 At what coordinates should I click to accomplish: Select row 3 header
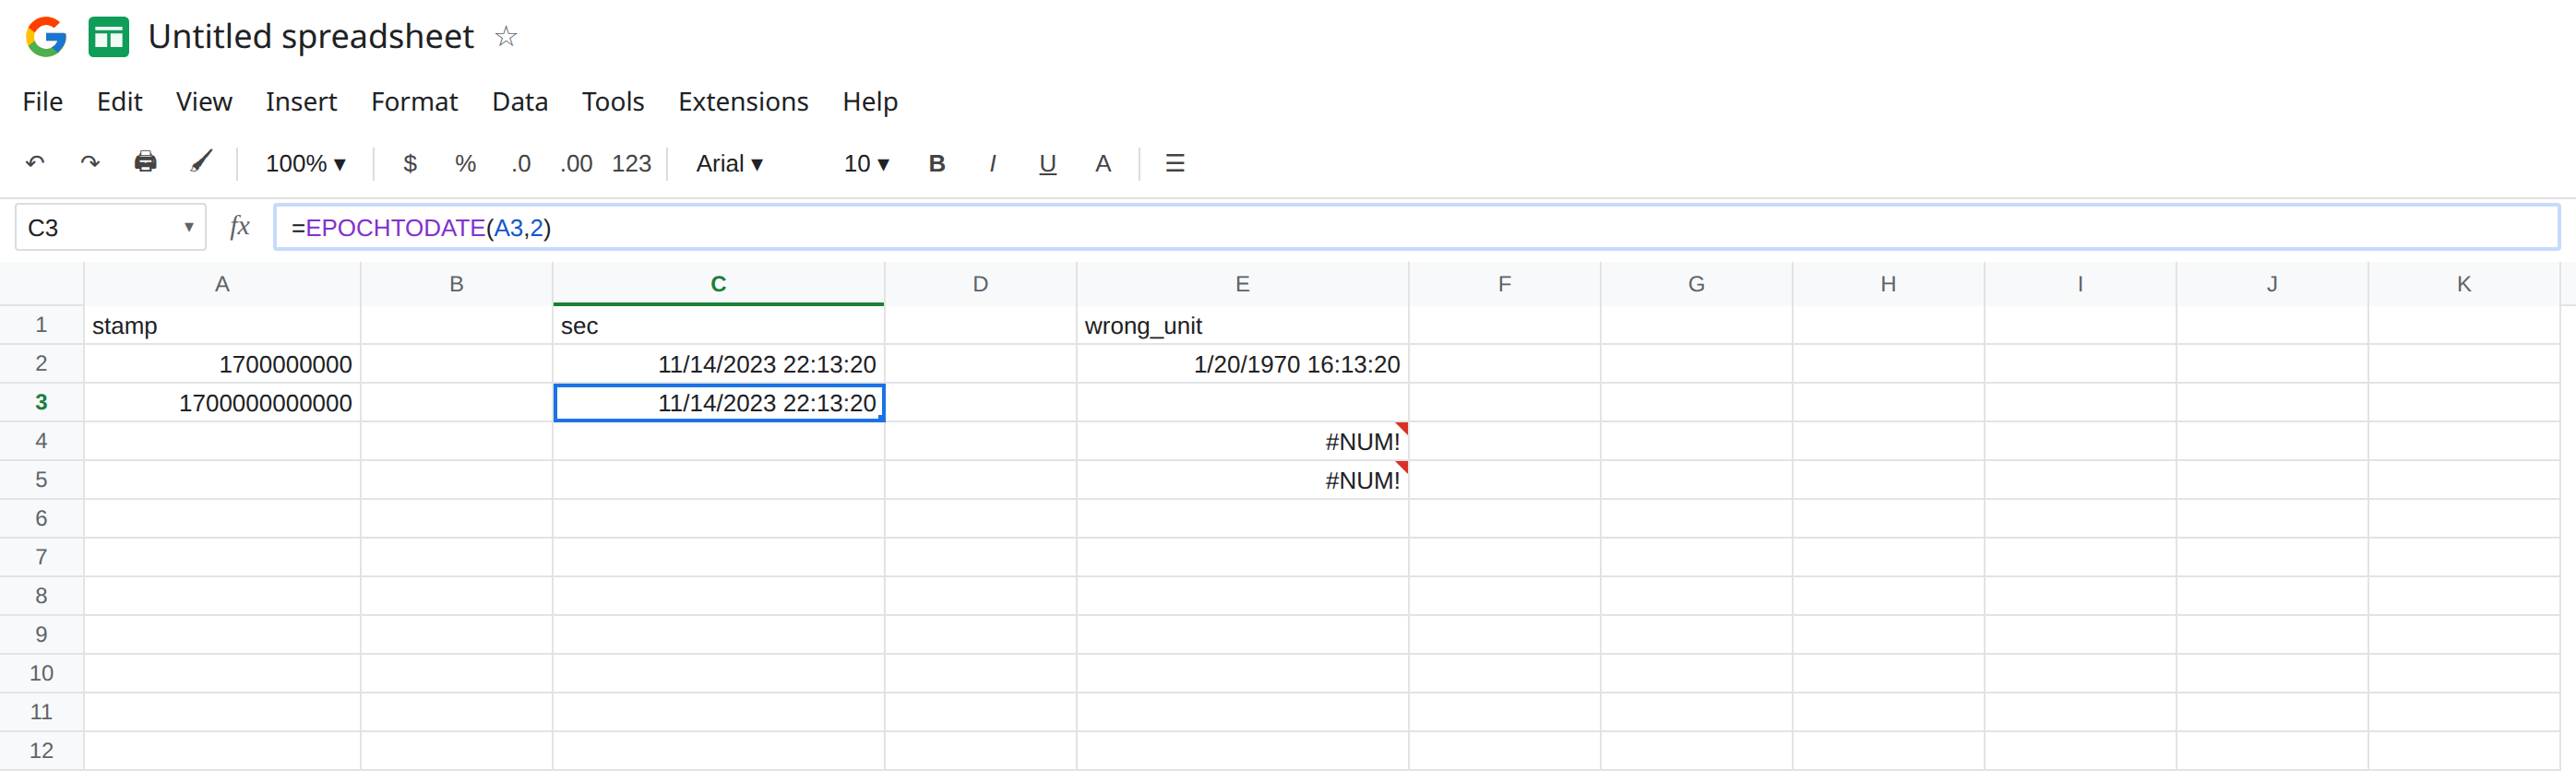click(x=41, y=402)
